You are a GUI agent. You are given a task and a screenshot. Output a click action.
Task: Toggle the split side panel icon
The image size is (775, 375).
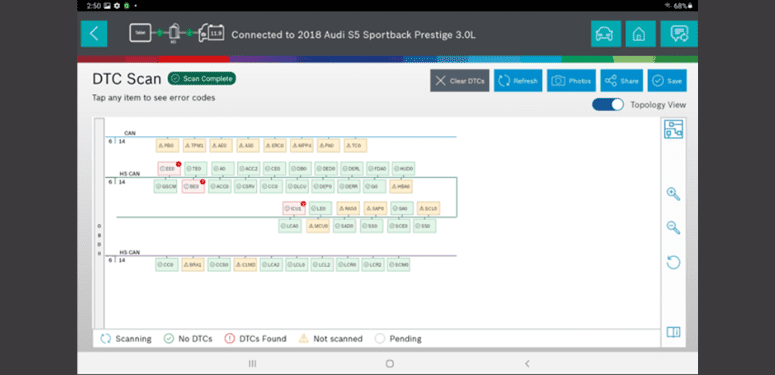point(673,332)
